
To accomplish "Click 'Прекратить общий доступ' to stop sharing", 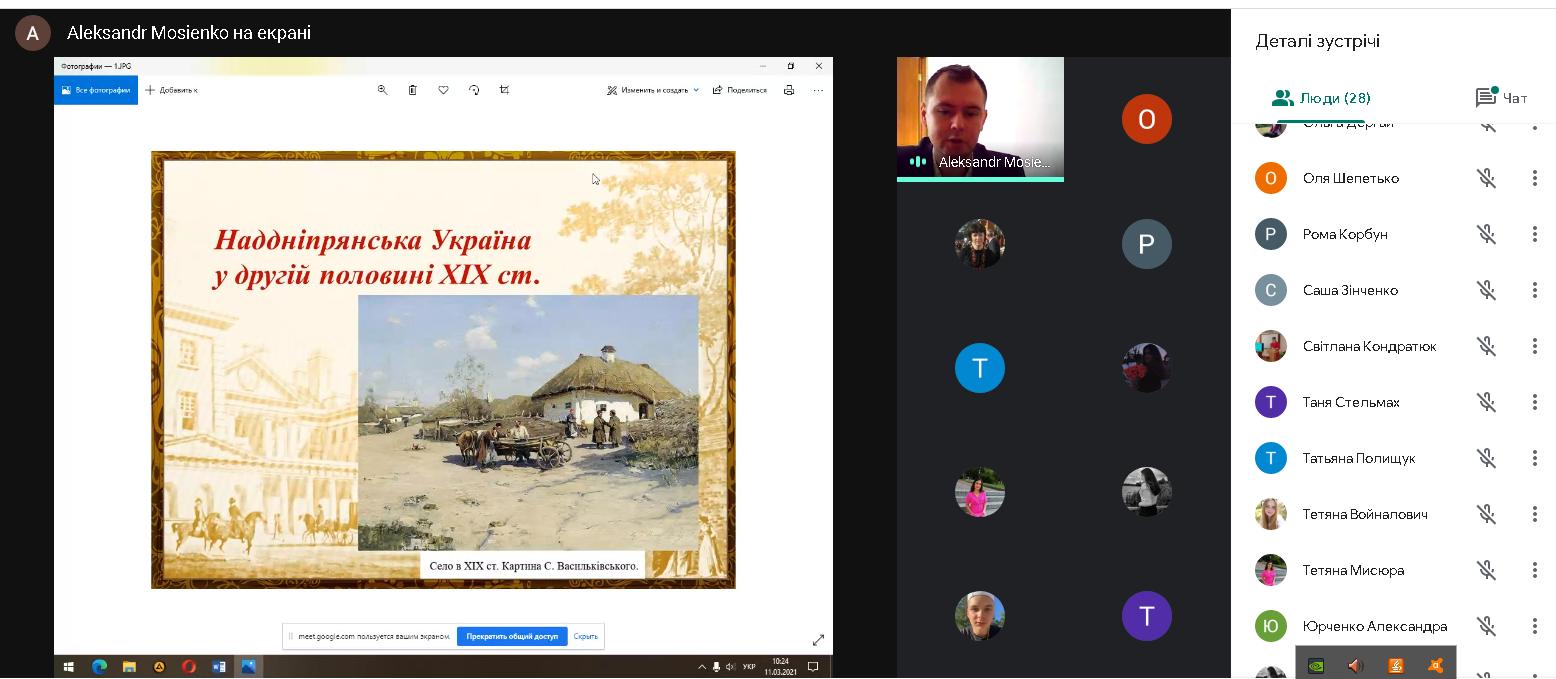I will tap(512, 636).
